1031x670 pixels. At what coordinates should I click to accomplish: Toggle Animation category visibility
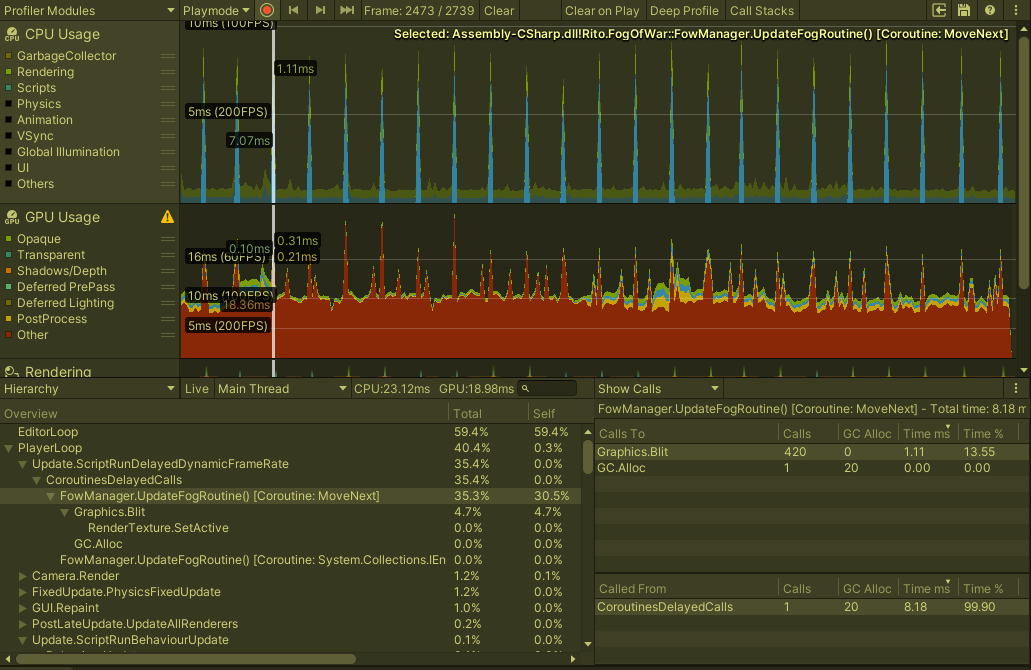9,120
